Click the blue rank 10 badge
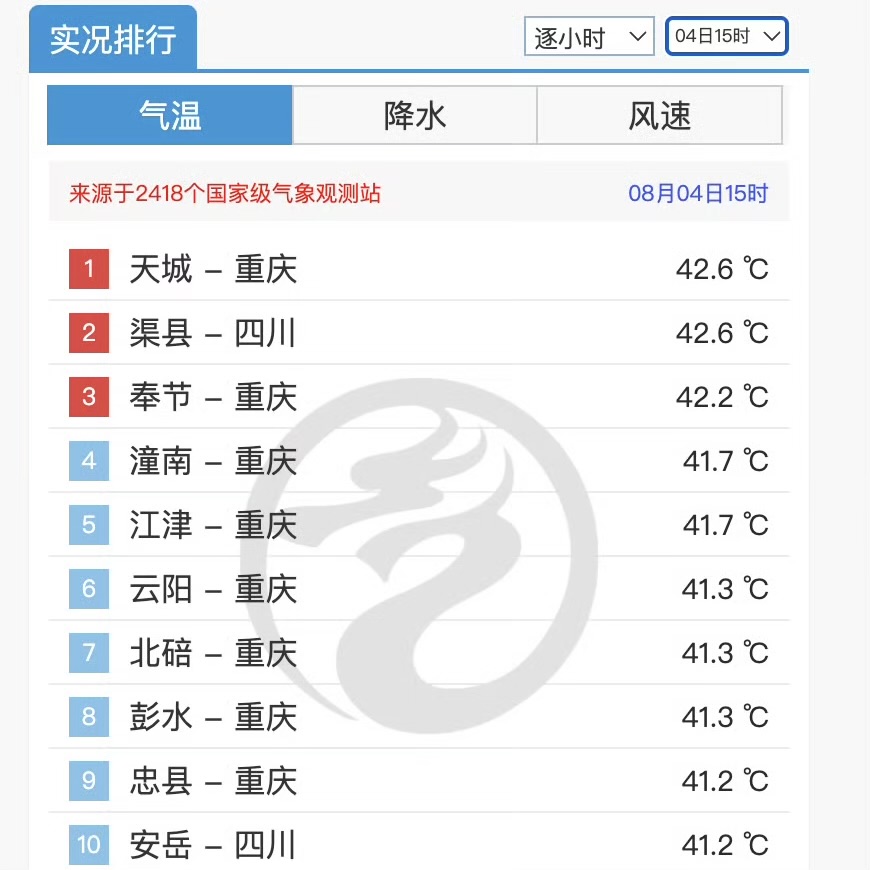Screen dimensions: 870x870 tap(89, 844)
